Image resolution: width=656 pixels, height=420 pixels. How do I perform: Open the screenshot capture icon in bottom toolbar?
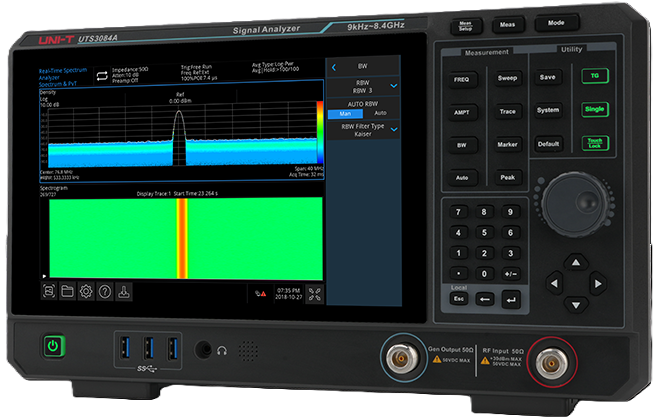coord(49,291)
